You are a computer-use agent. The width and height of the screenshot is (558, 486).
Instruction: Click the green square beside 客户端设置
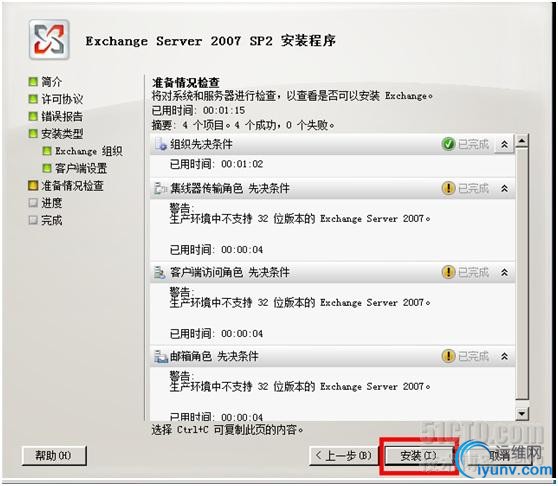point(47,168)
